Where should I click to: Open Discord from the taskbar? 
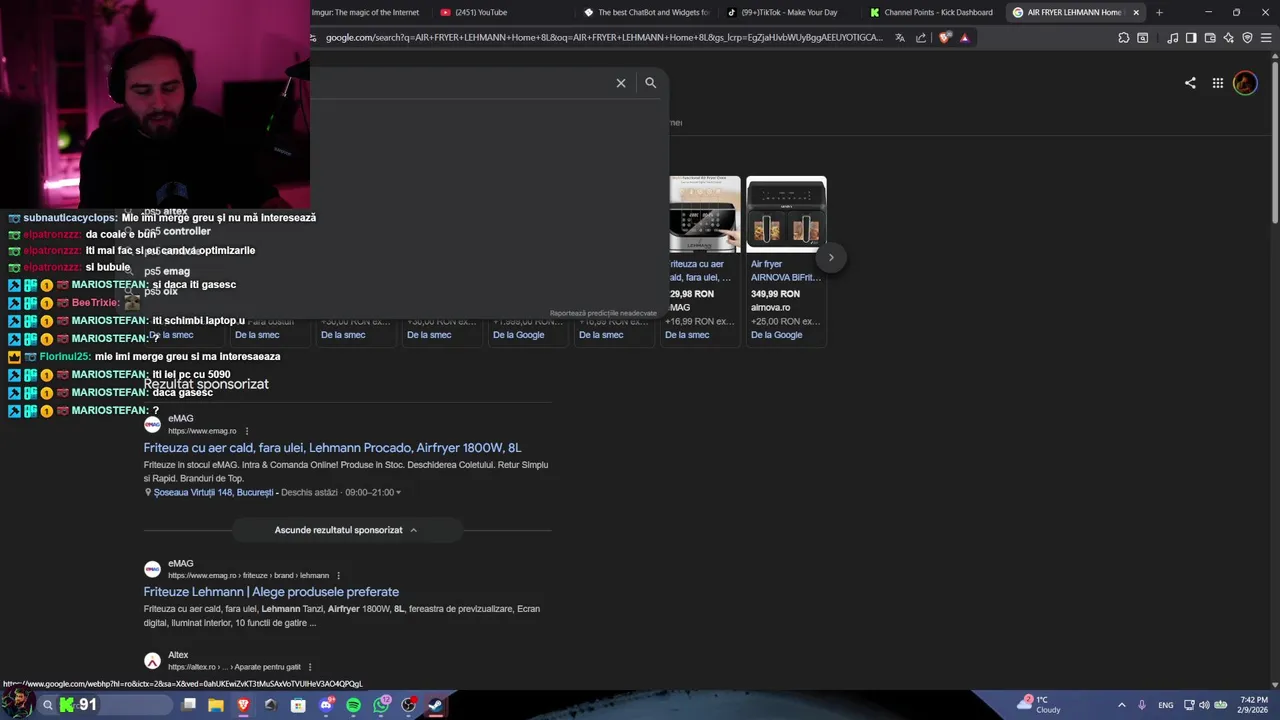click(326, 705)
